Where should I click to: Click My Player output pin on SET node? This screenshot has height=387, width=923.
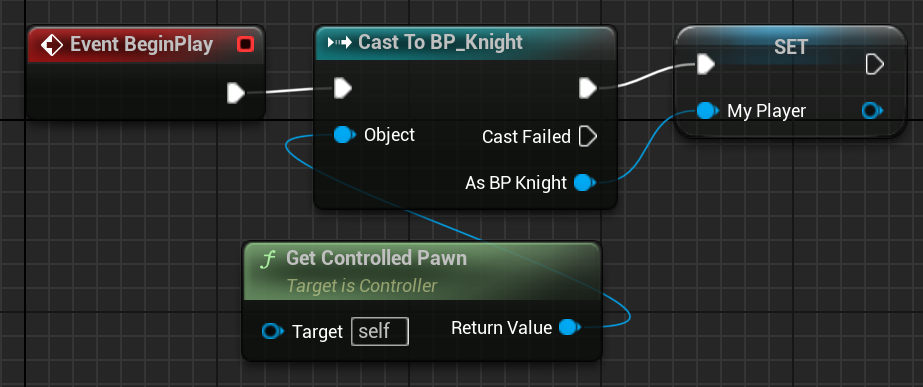coord(872,110)
